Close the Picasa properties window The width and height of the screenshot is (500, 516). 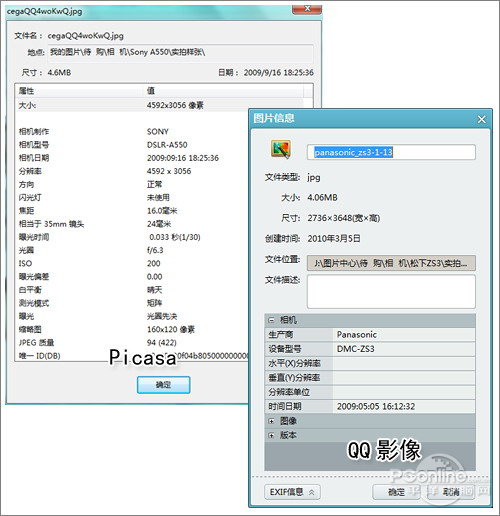coord(307,9)
